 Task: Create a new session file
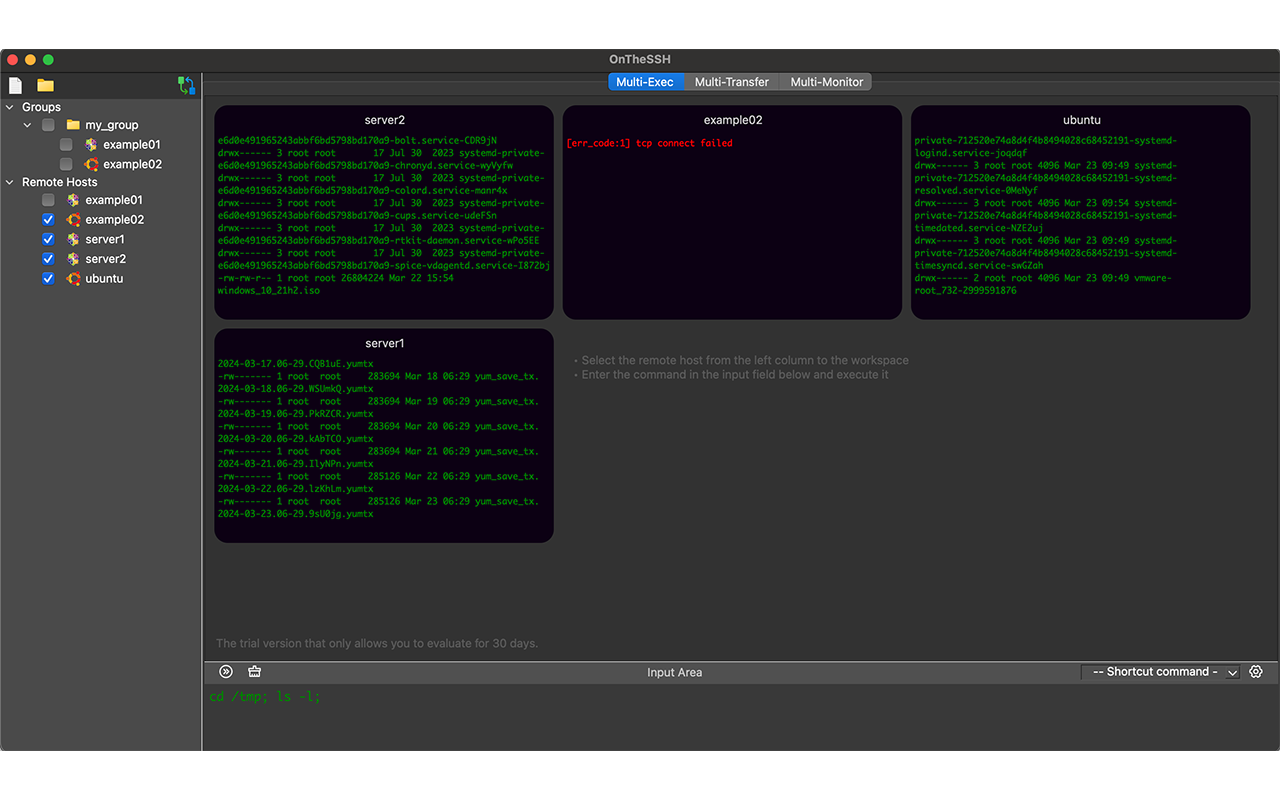(x=13, y=85)
